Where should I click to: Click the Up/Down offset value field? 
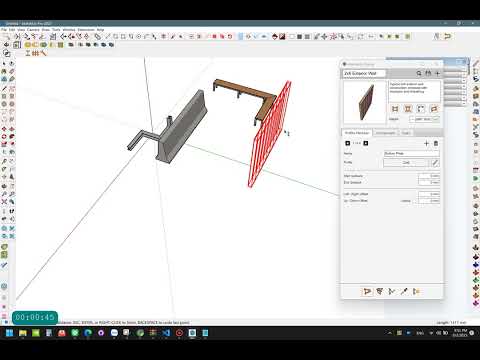(x=429, y=201)
